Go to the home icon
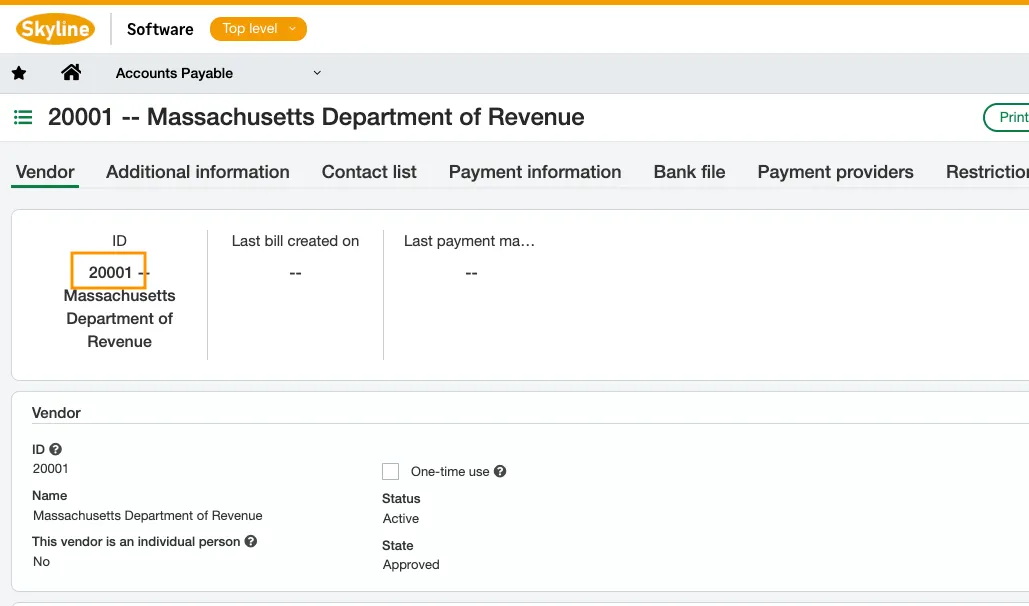The width and height of the screenshot is (1029, 606). click(x=71, y=72)
